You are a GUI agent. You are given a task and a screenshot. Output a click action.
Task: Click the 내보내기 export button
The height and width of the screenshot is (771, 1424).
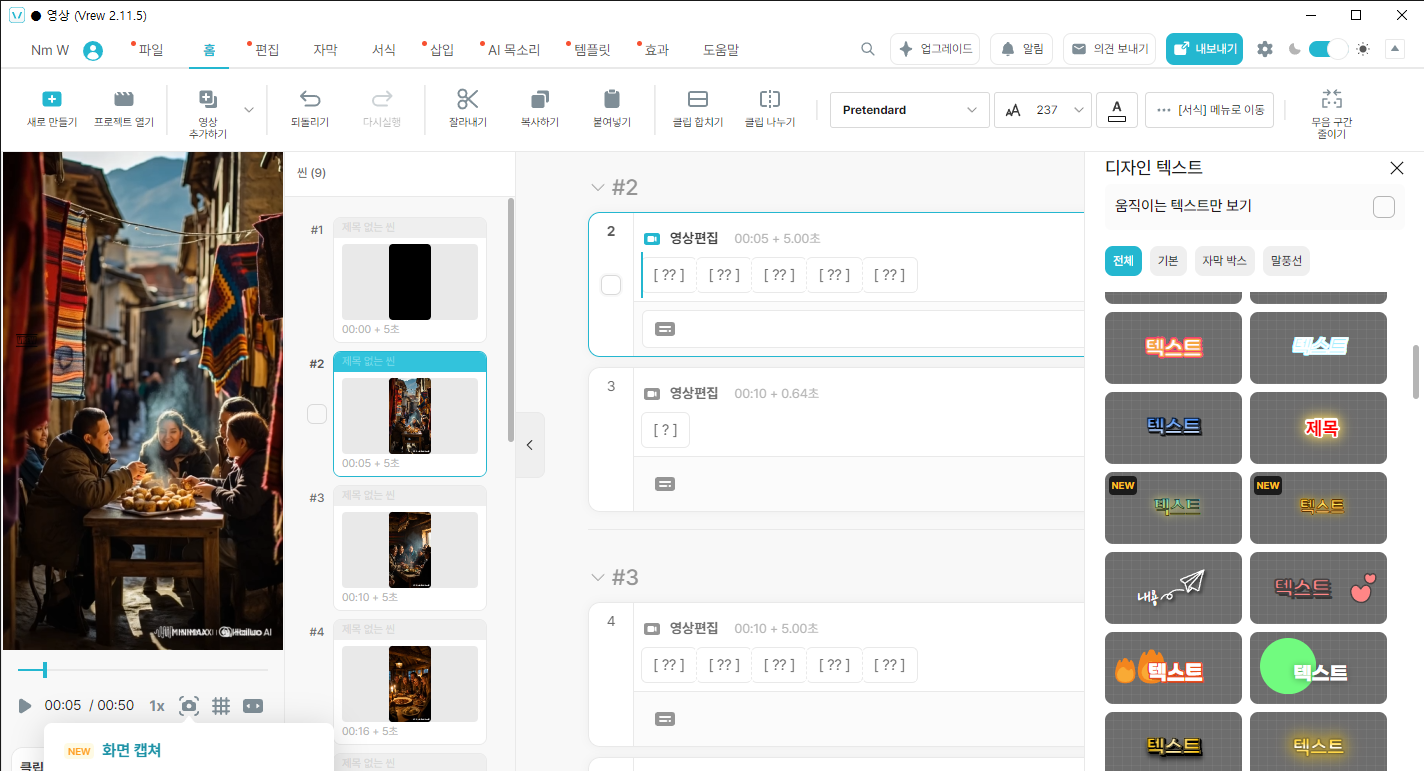click(1204, 49)
